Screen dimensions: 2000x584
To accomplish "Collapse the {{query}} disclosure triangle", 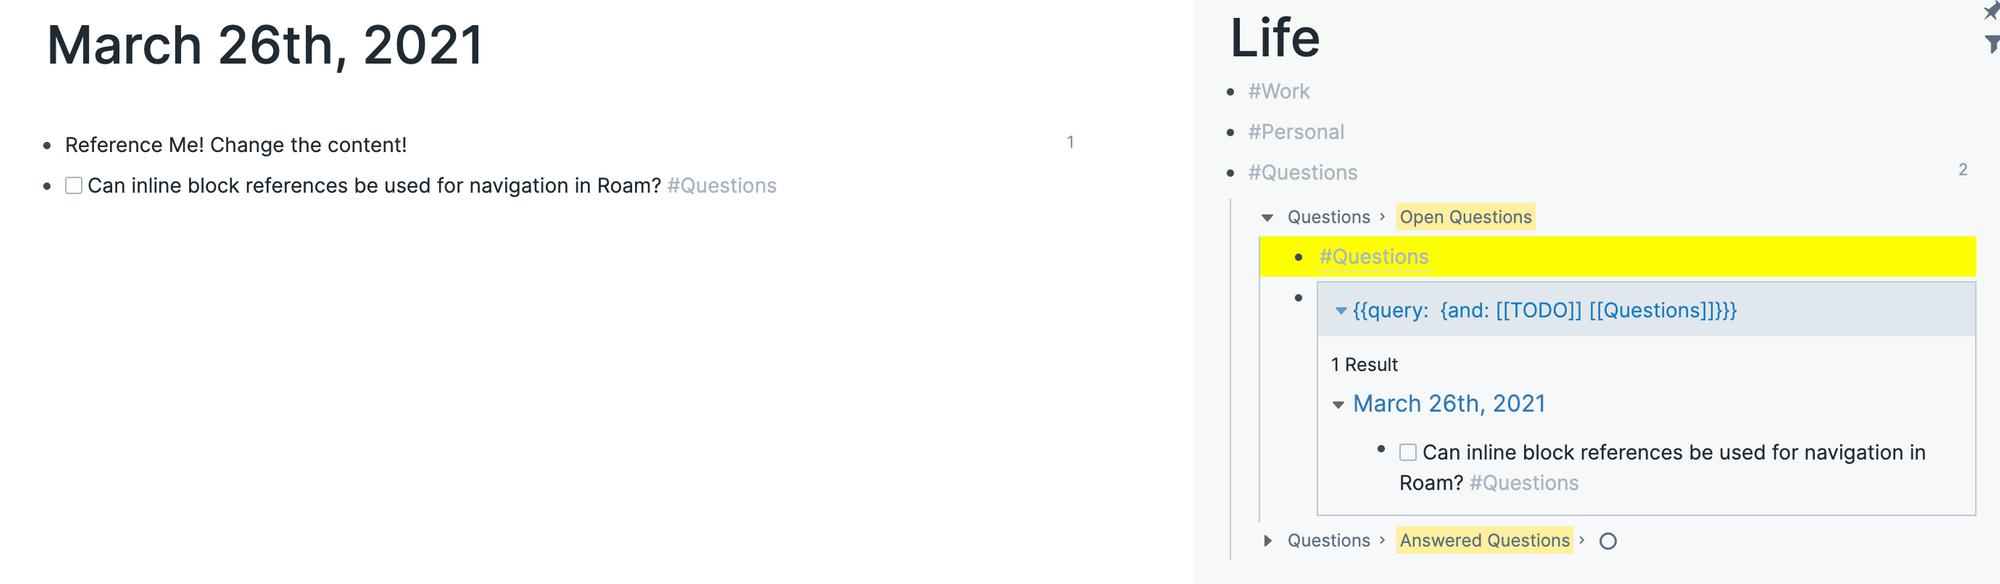I will click(x=1340, y=310).
